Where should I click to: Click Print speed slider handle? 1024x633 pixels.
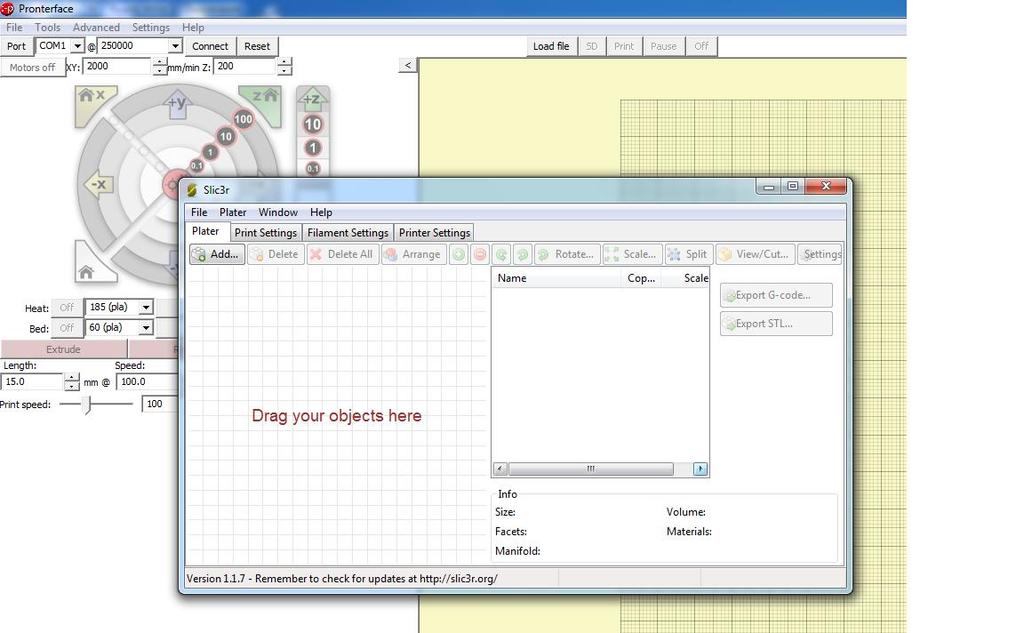tap(88, 404)
